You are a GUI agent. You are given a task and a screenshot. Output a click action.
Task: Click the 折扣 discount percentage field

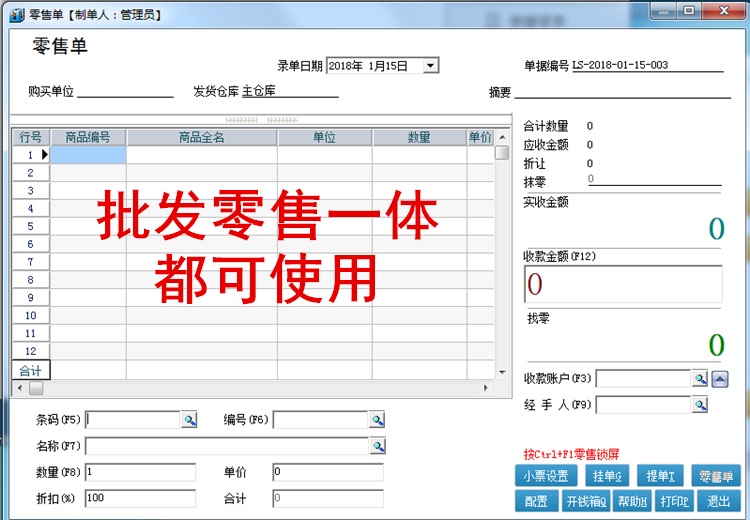coord(139,498)
